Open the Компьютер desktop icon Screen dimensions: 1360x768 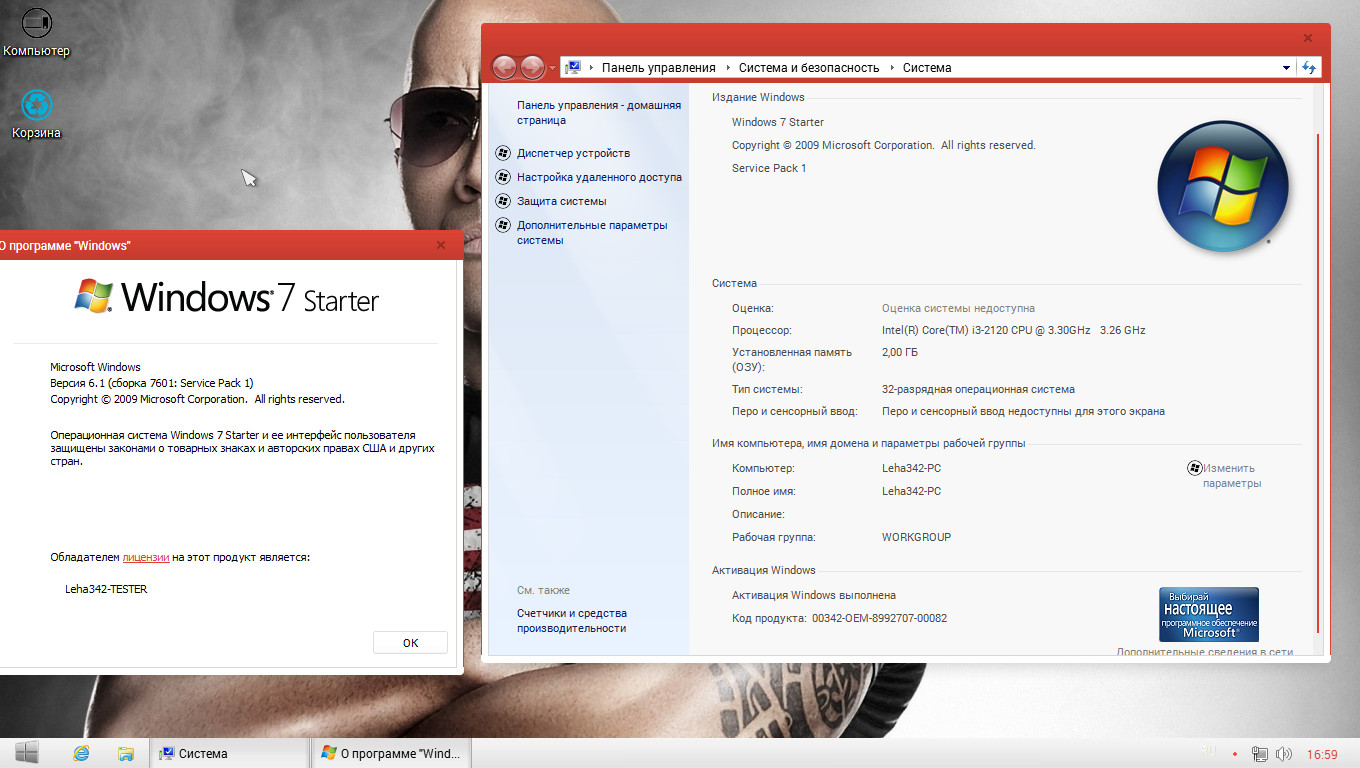37,22
